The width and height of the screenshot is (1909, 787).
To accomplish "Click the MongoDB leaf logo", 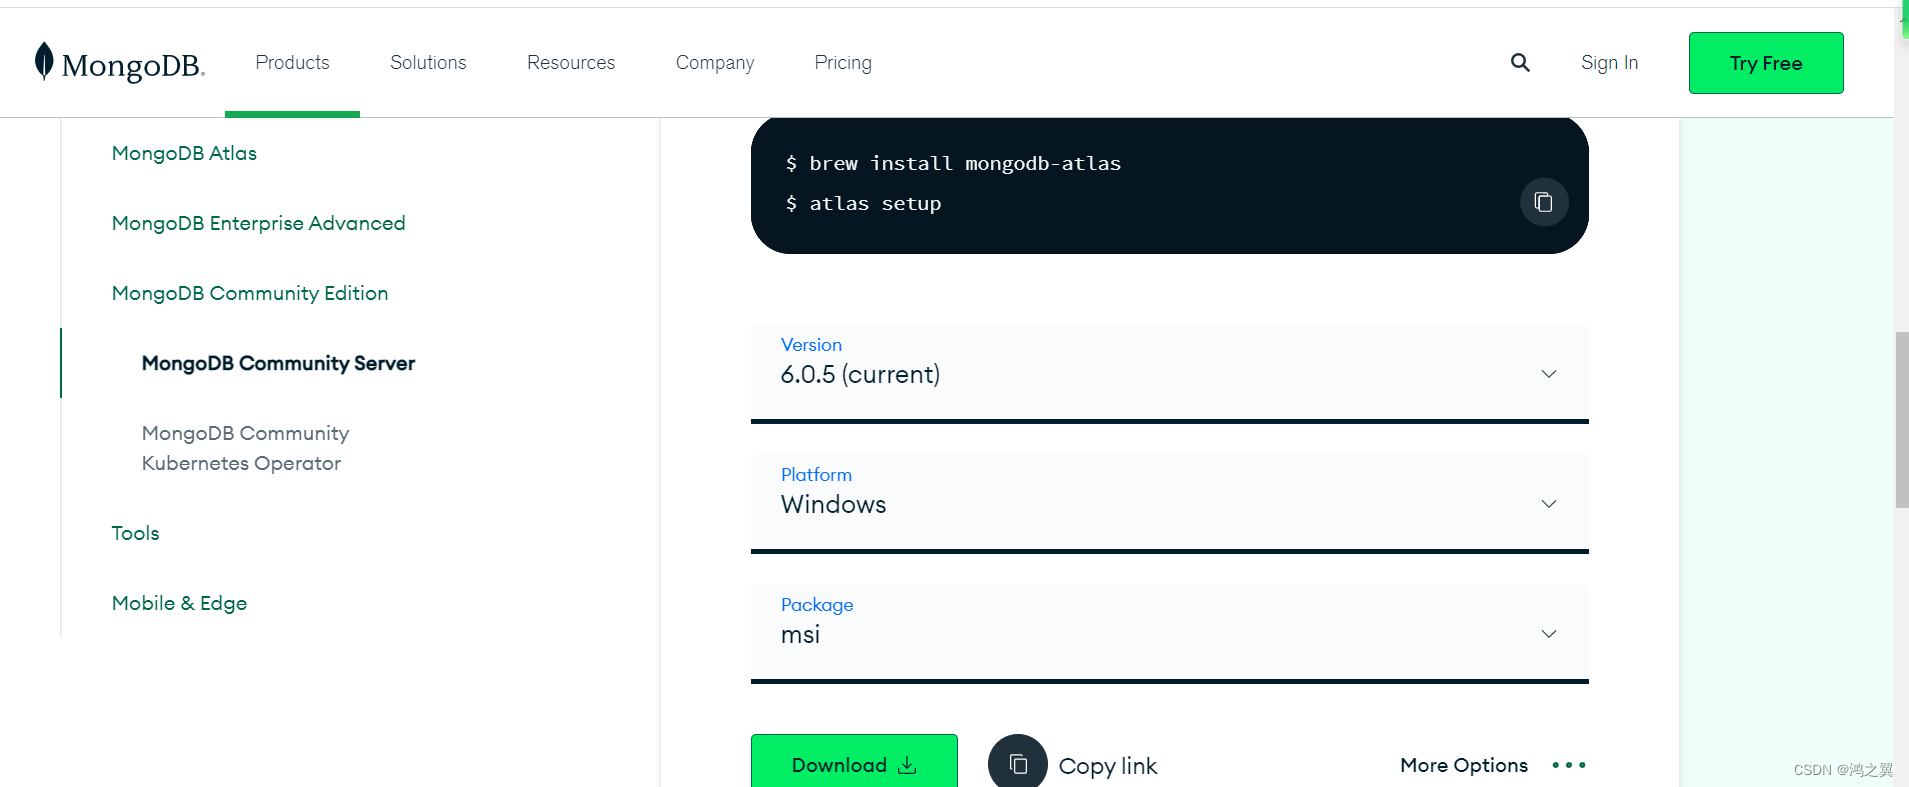I will pyautogui.click(x=44, y=61).
